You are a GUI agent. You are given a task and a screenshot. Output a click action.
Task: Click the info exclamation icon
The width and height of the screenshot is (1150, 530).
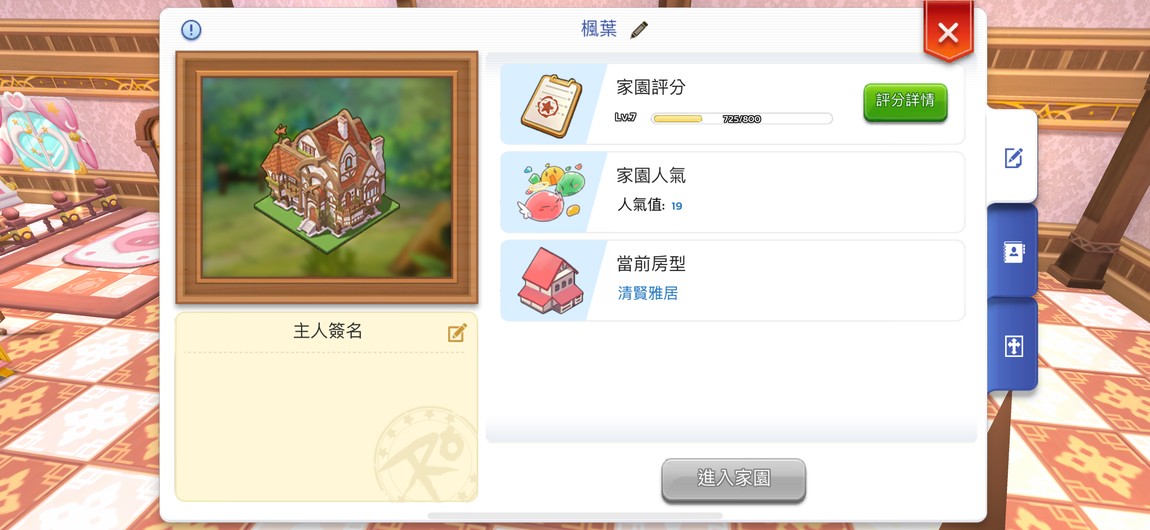coord(191,30)
